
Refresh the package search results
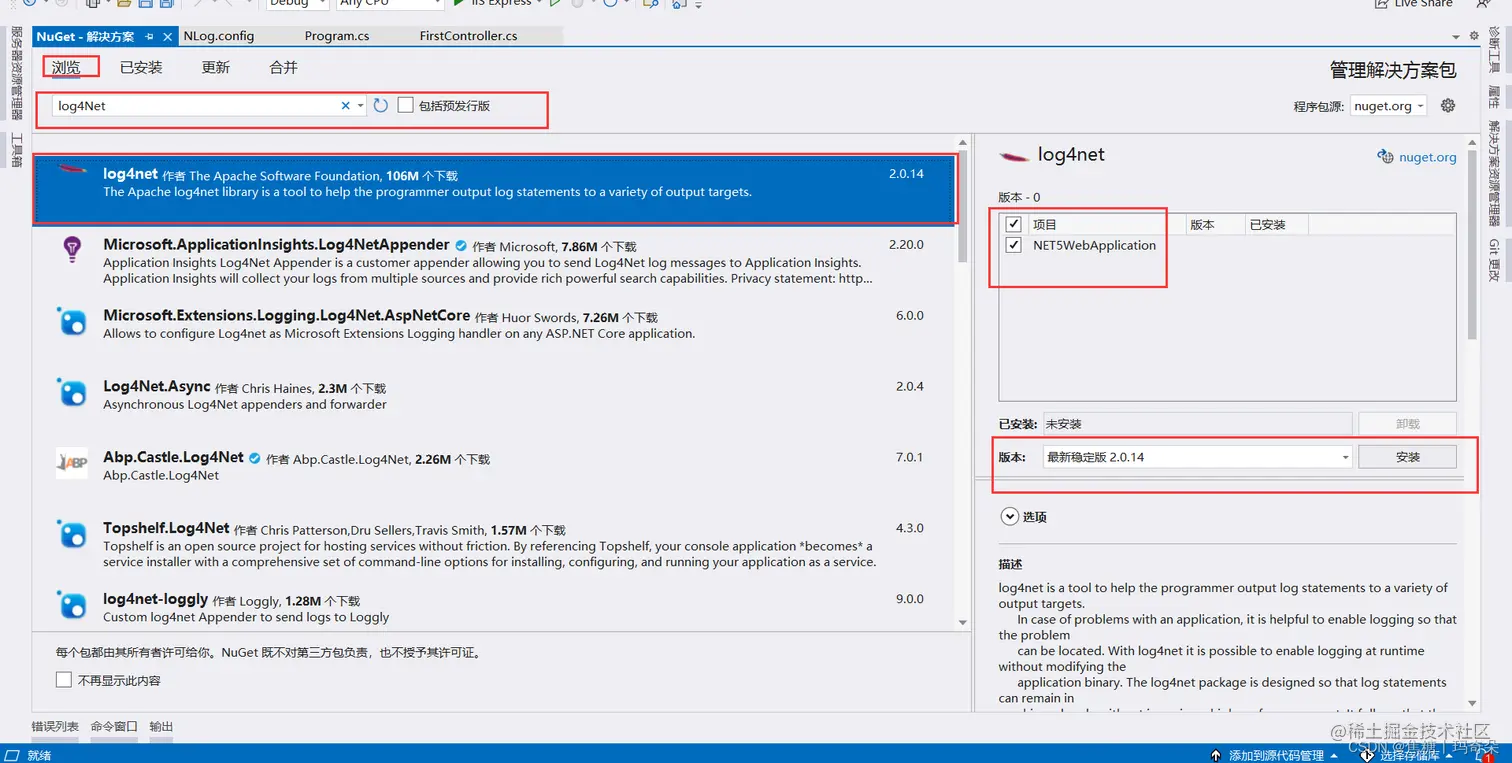[380, 105]
